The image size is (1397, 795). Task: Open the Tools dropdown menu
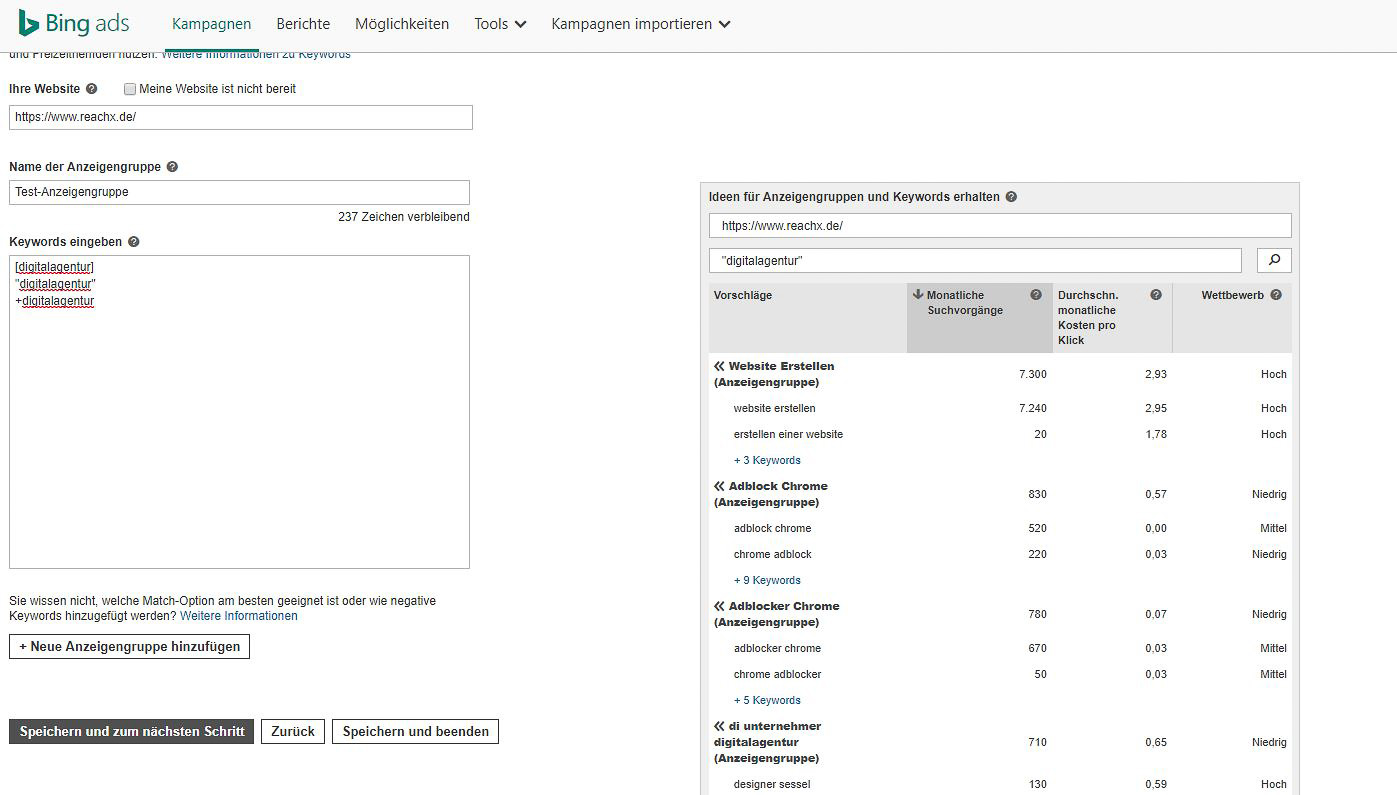point(500,24)
